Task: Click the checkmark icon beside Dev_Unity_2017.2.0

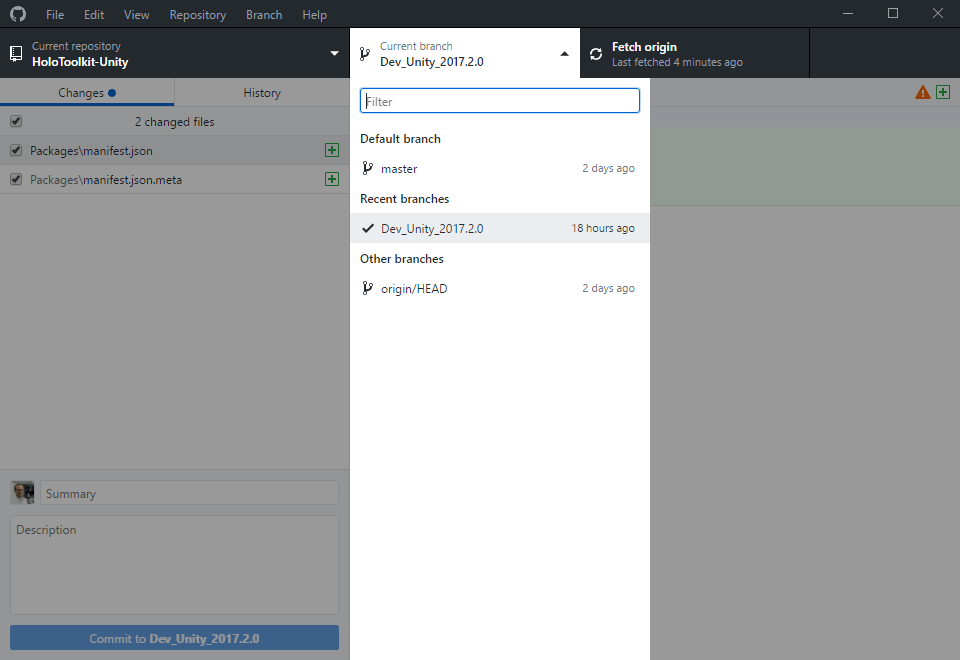Action: tap(367, 228)
